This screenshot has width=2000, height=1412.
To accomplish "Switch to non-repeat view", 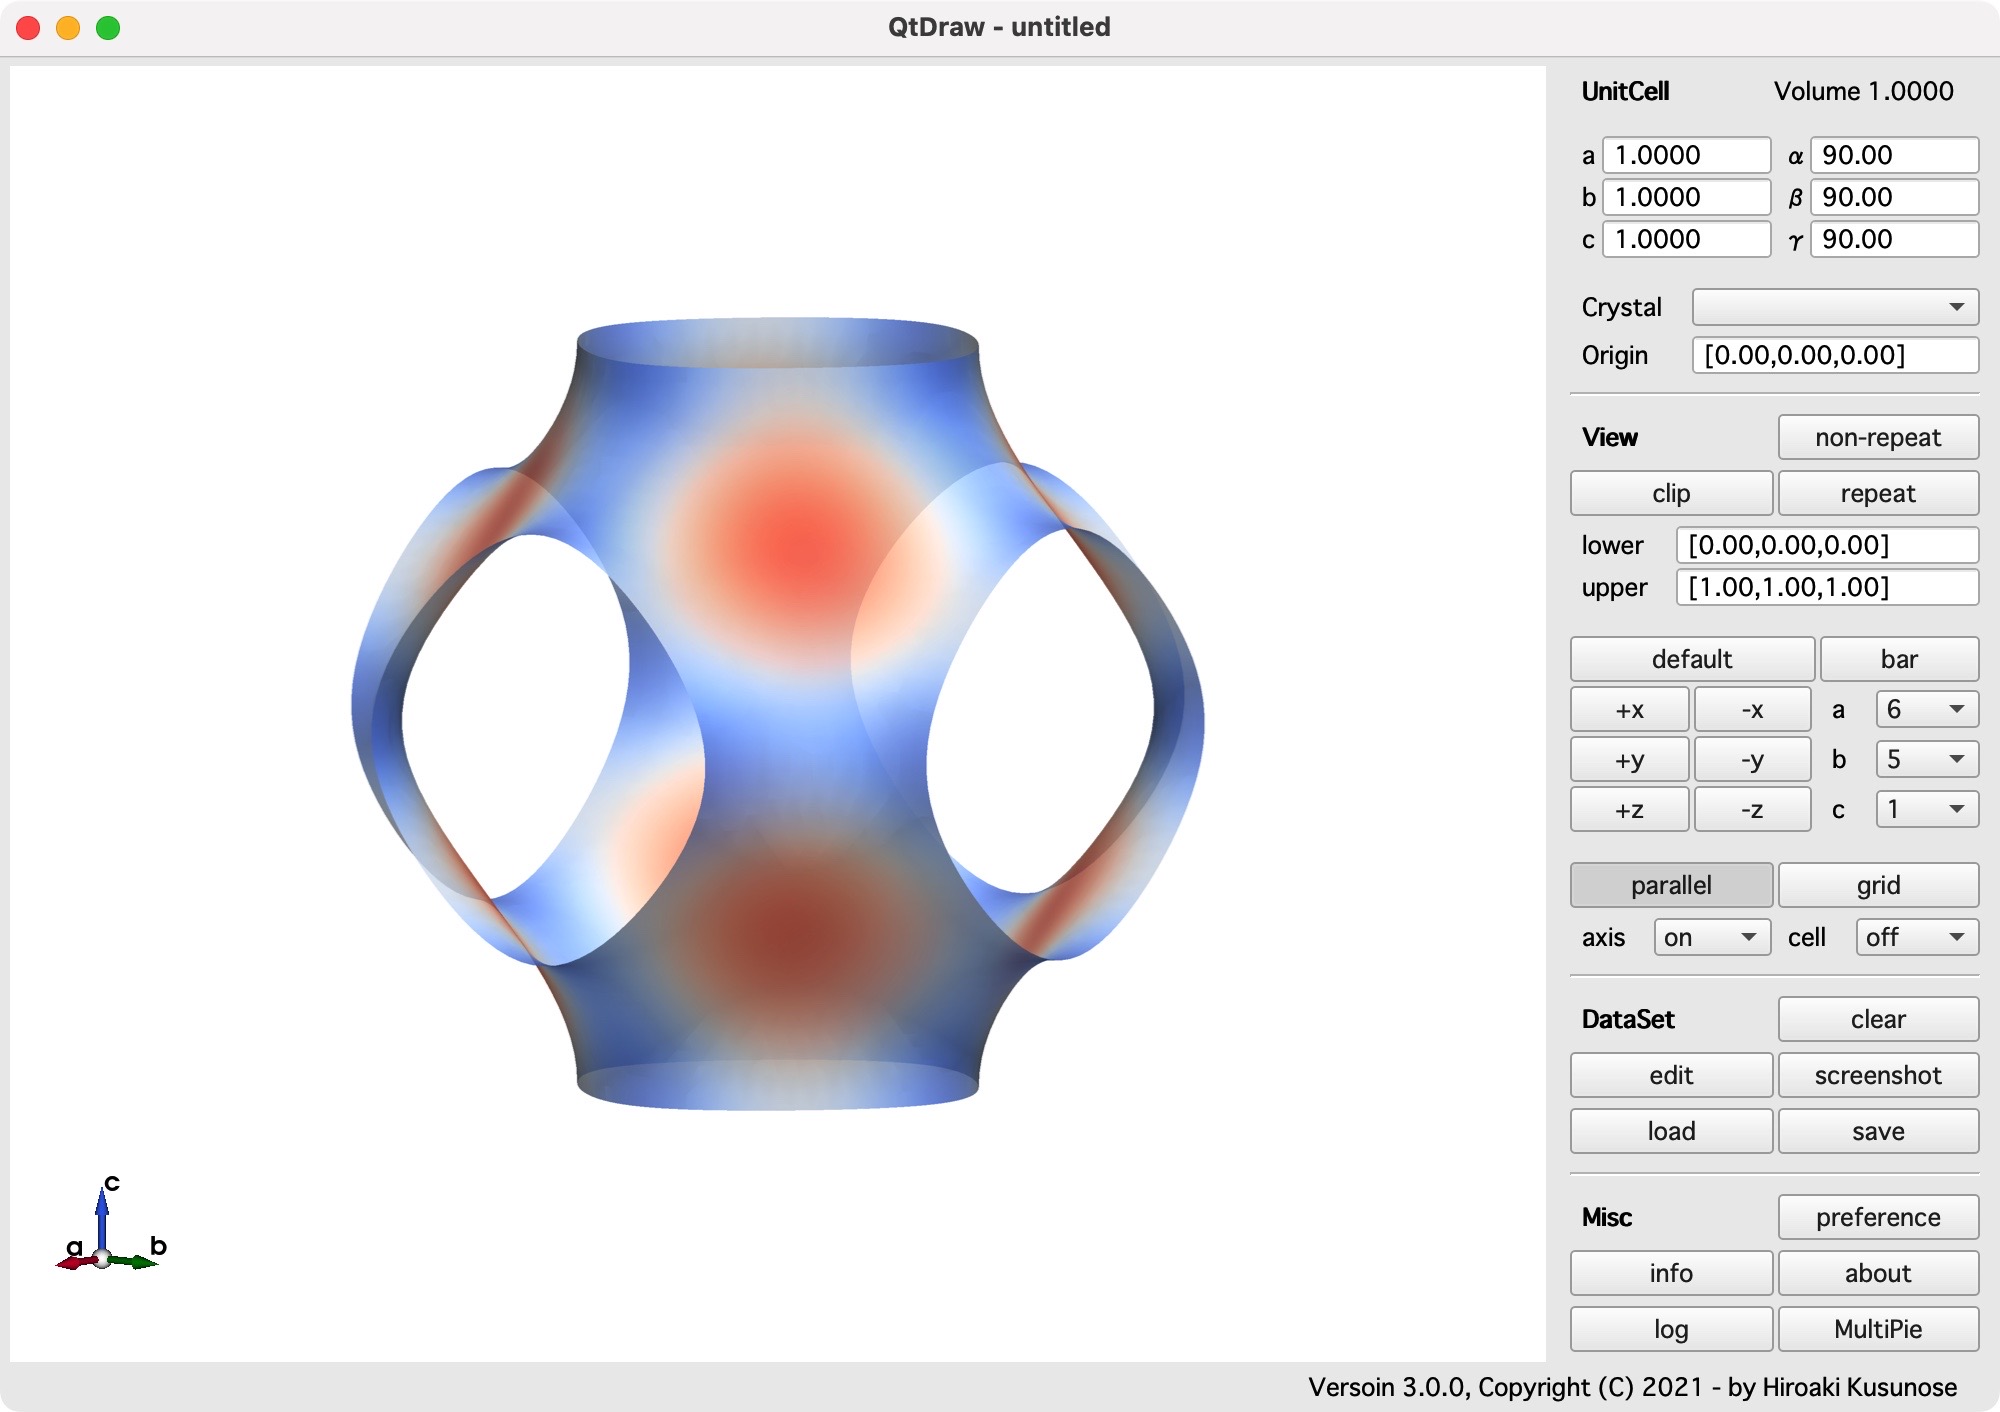I will (1877, 437).
